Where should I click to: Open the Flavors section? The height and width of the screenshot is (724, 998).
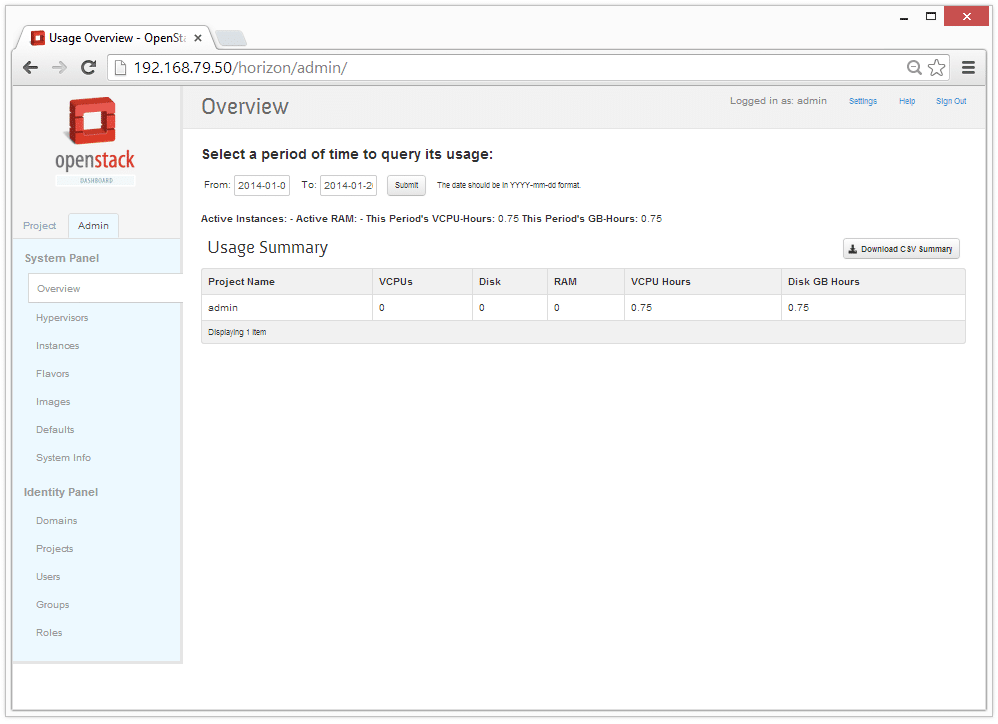(x=53, y=374)
